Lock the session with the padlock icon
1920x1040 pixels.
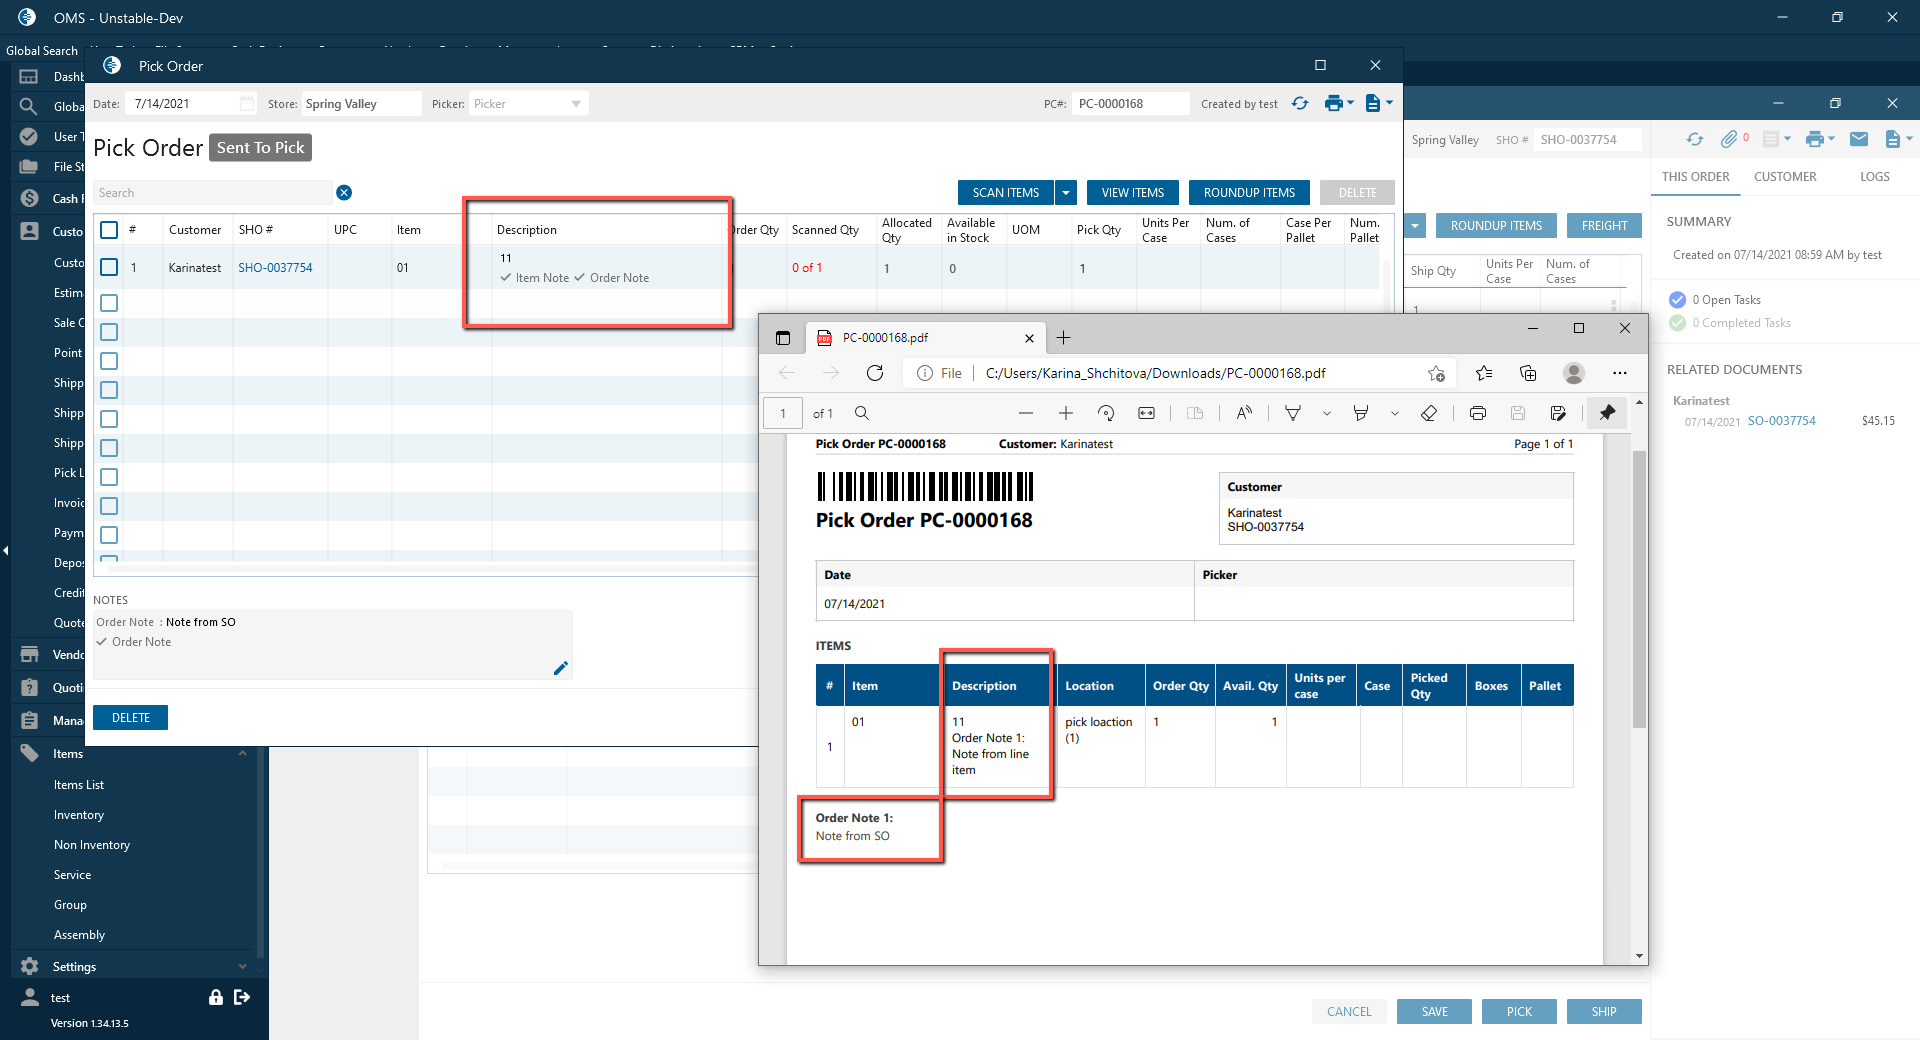(215, 997)
